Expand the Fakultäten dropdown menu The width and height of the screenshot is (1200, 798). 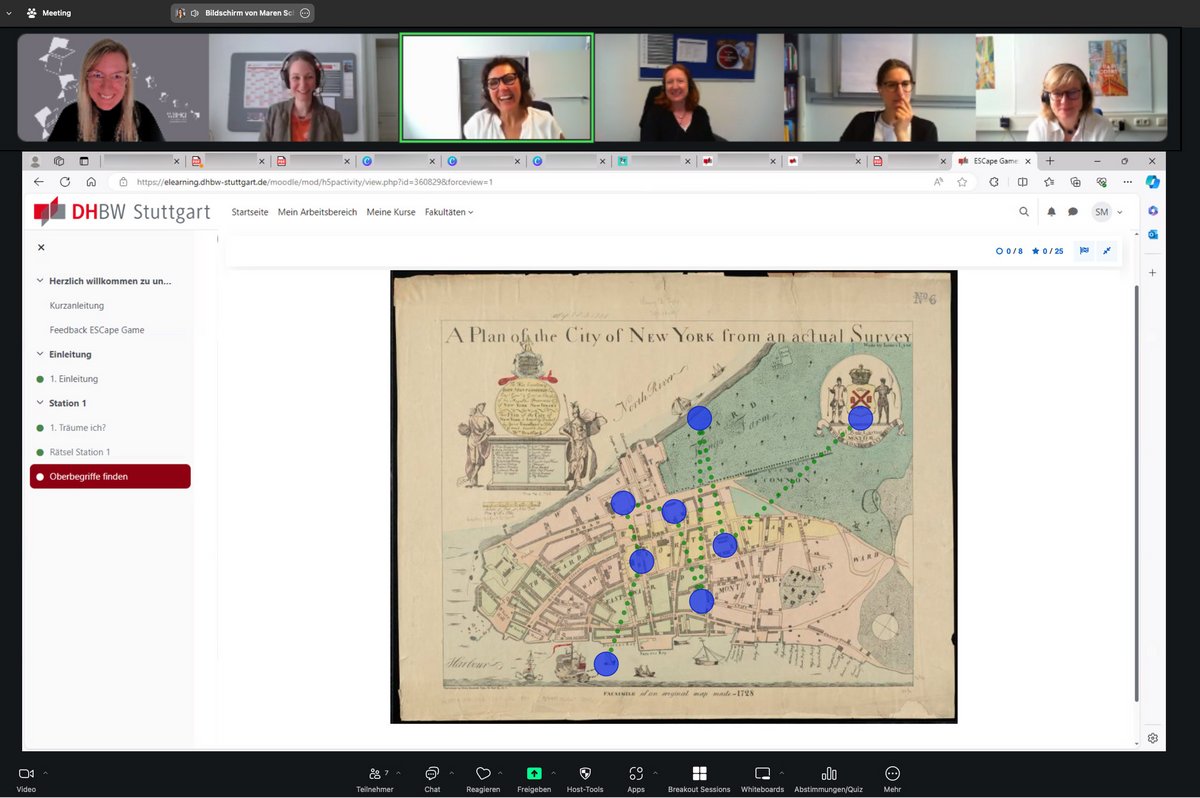tap(449, 212)
